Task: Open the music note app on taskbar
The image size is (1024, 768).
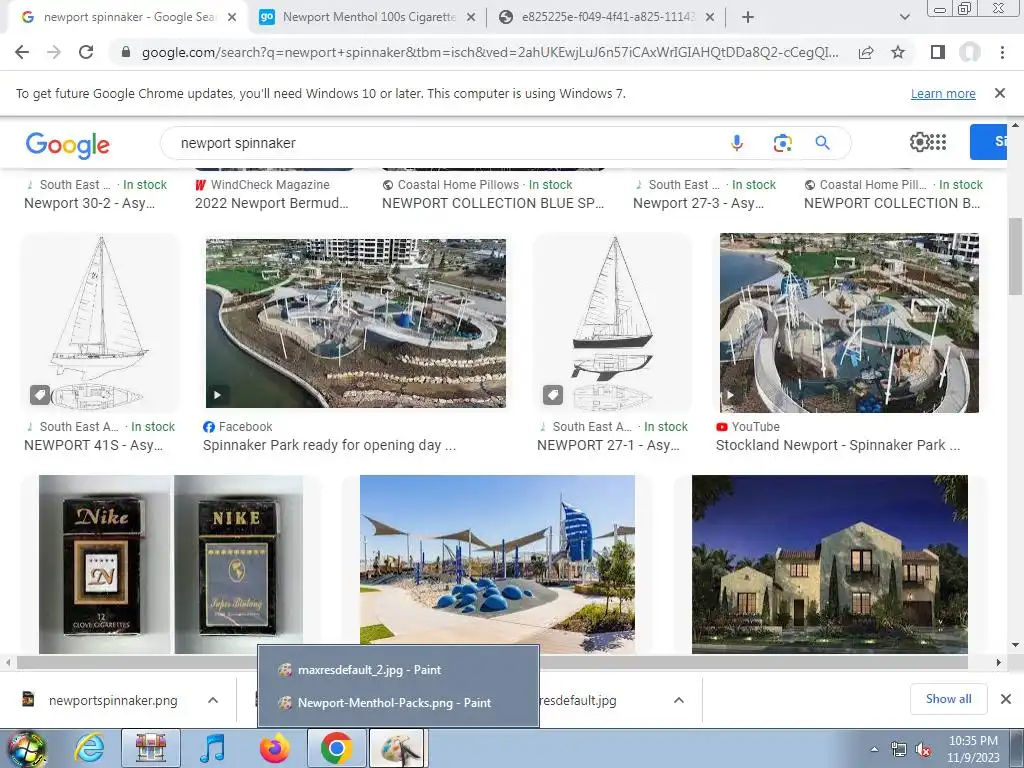Action: tap(212, 748)
